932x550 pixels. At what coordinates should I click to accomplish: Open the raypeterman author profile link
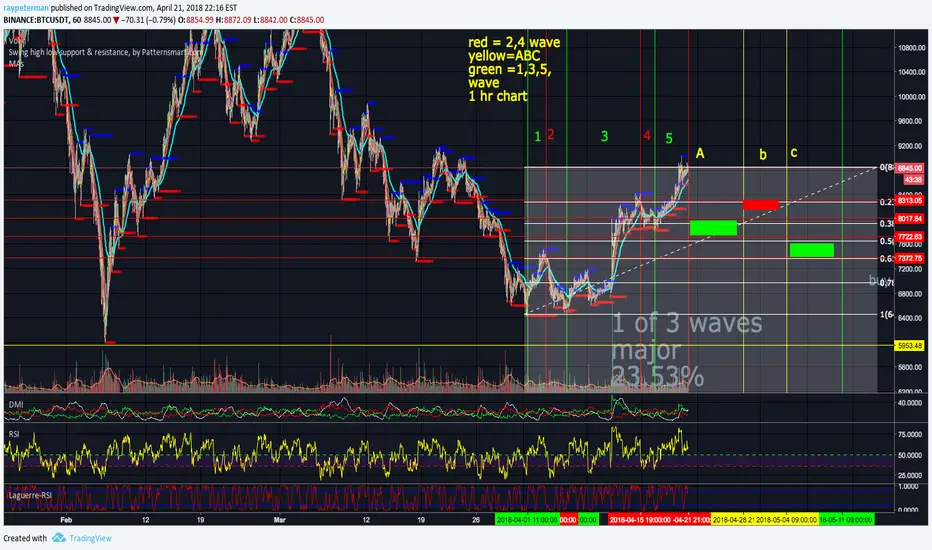tap(26, 8)
